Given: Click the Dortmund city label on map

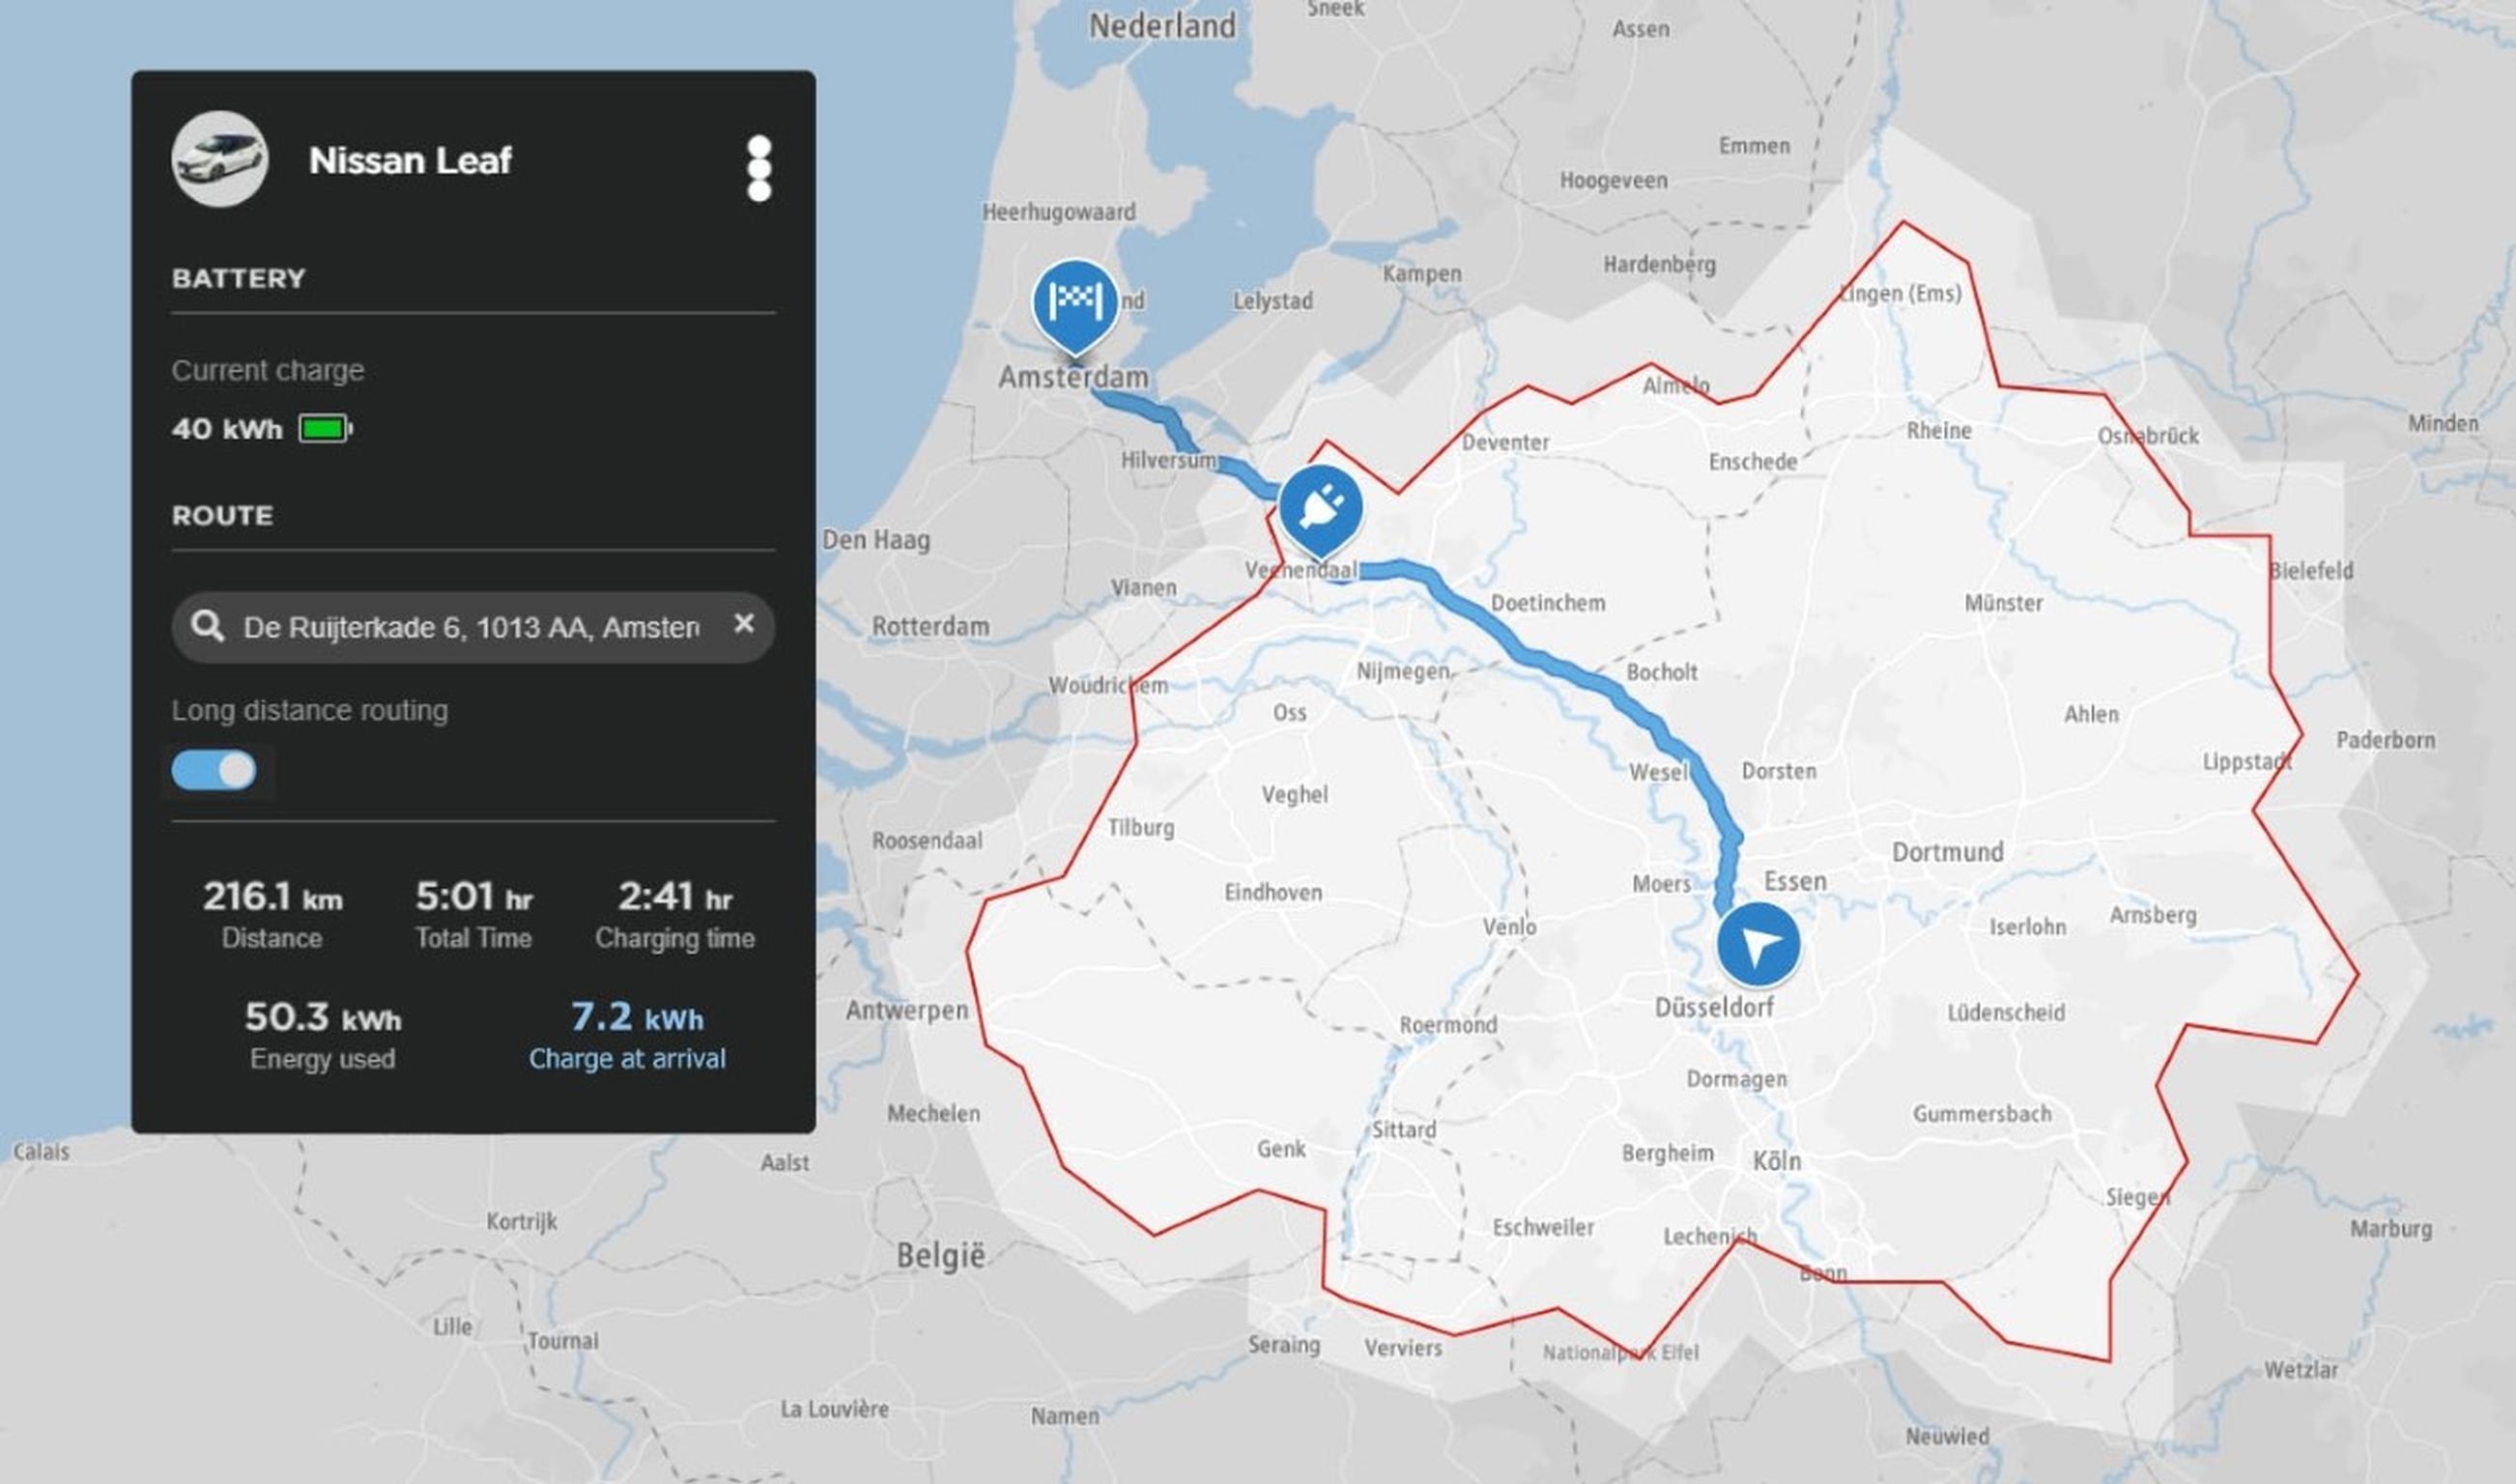Looking at the screenshot, I should (x=1948, y=852).
